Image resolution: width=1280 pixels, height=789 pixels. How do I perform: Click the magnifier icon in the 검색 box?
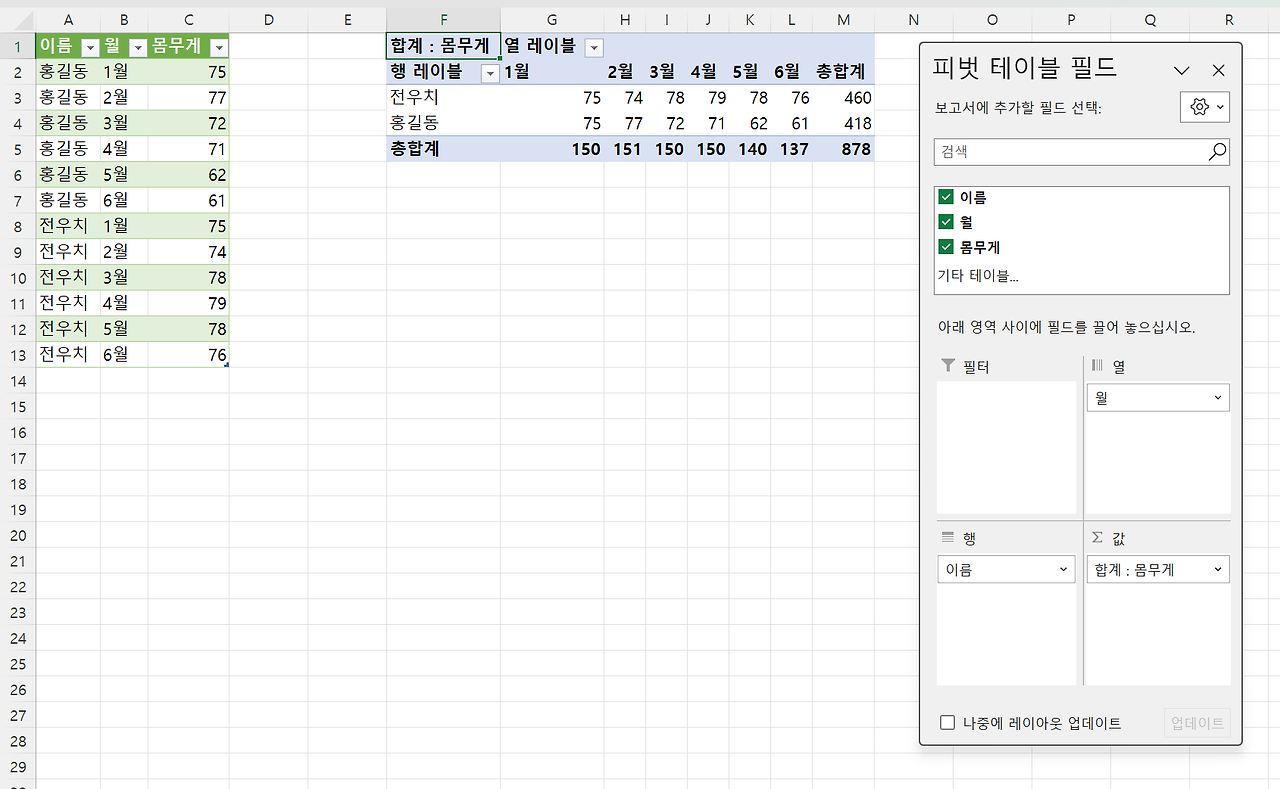click(x=1216, y=151)
